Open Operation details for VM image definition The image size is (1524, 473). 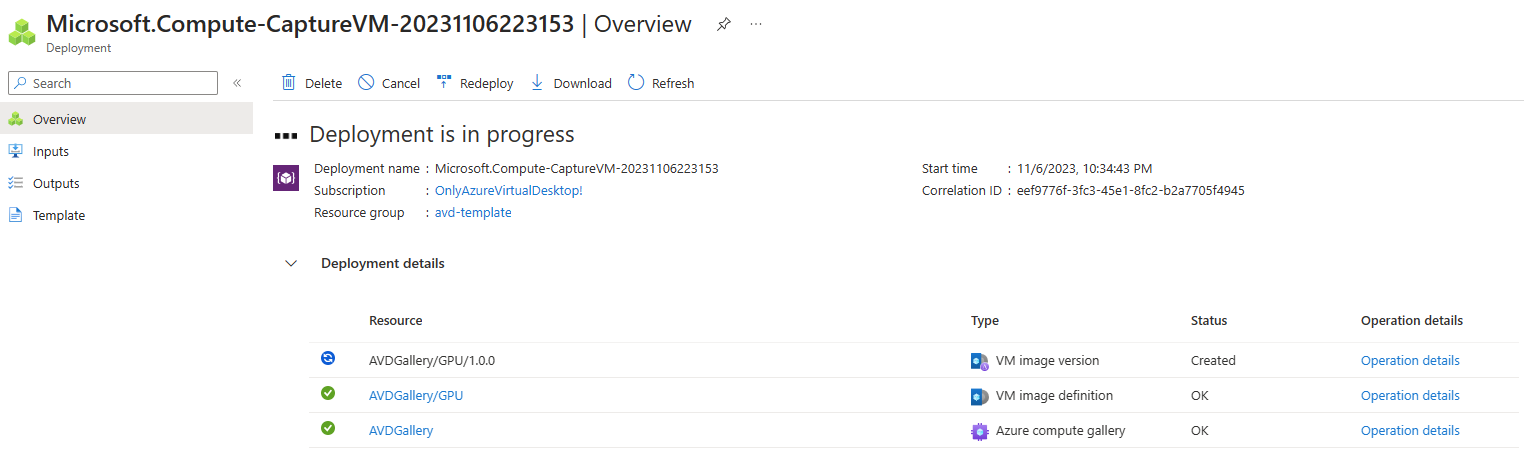[x=1410, y=395]
